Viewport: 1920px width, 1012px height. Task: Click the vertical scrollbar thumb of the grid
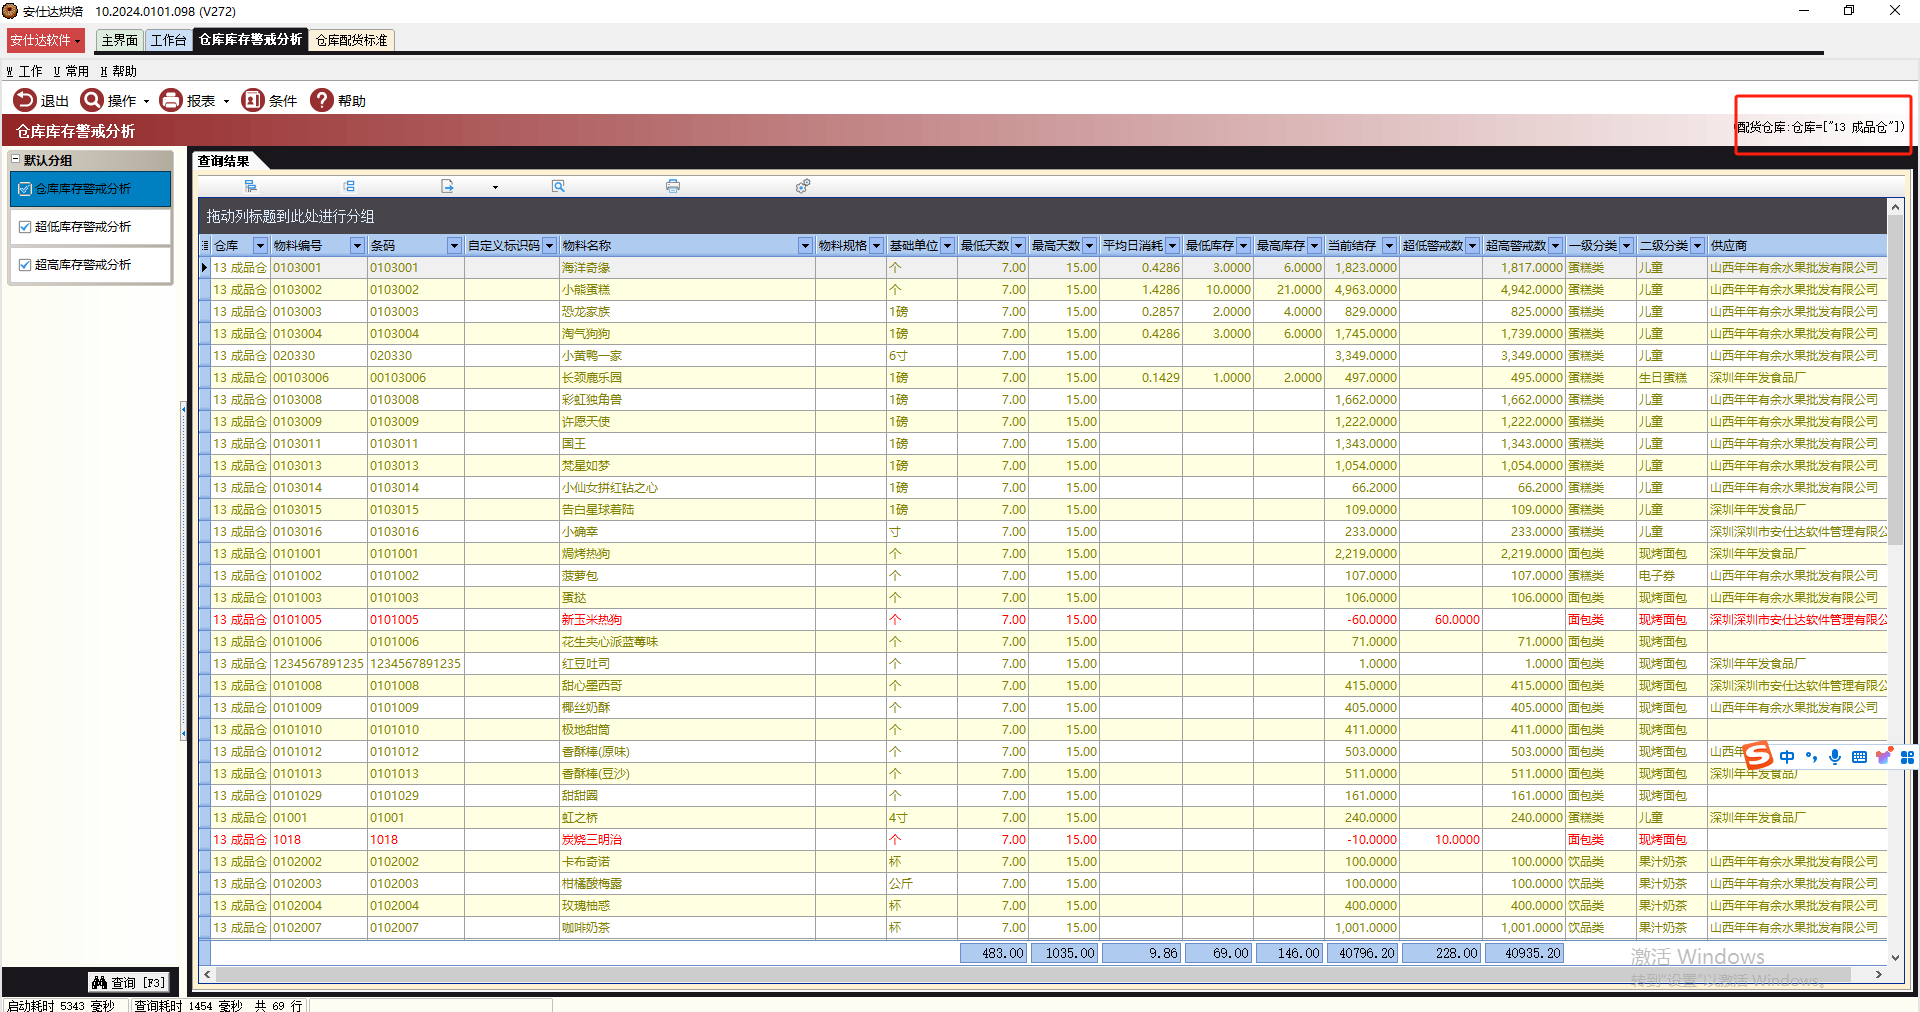(1895, 380)
